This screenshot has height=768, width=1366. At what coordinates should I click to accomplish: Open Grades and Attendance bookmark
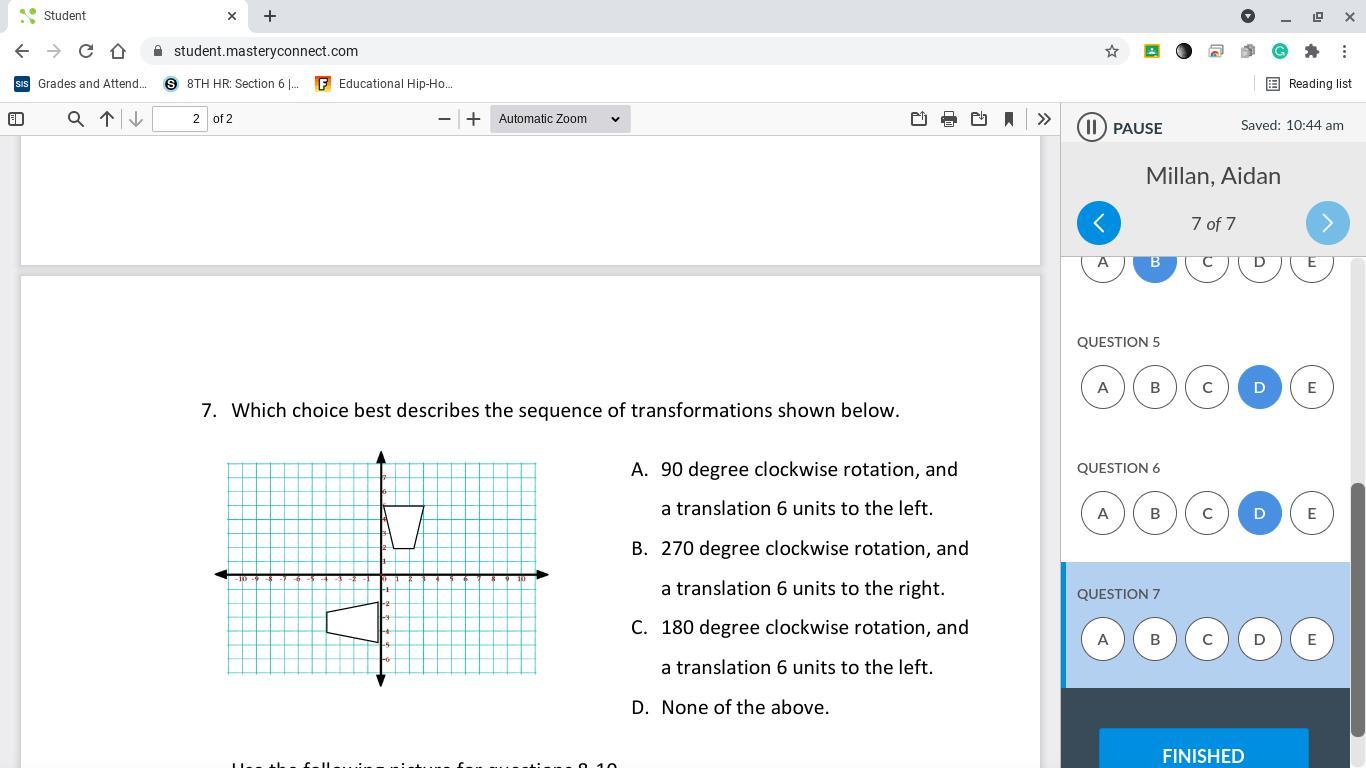tap(80, 84)
